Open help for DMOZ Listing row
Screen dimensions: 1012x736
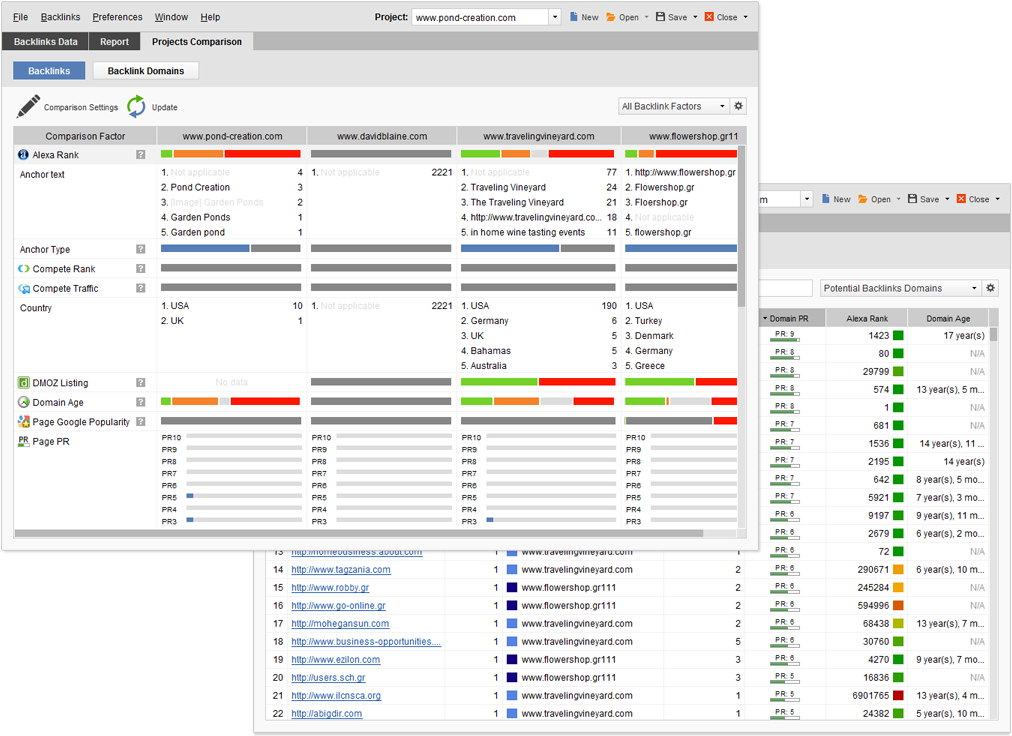pos(141,383)
